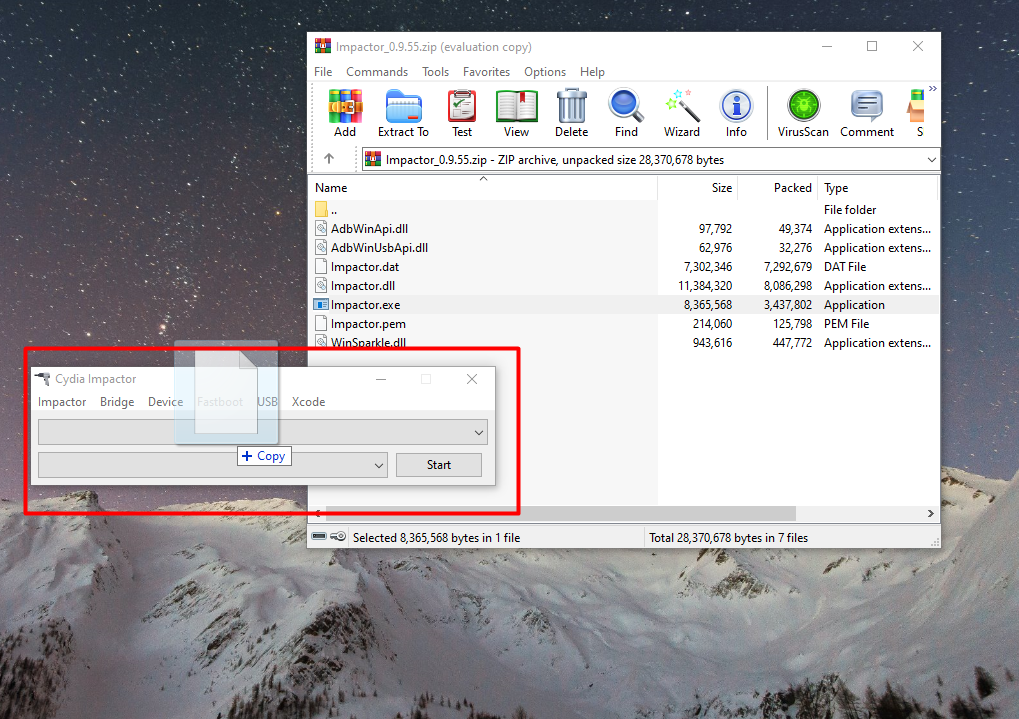Open the Wizard wand icon
This screenshot has height=719, width=1019.
[682, 112]
